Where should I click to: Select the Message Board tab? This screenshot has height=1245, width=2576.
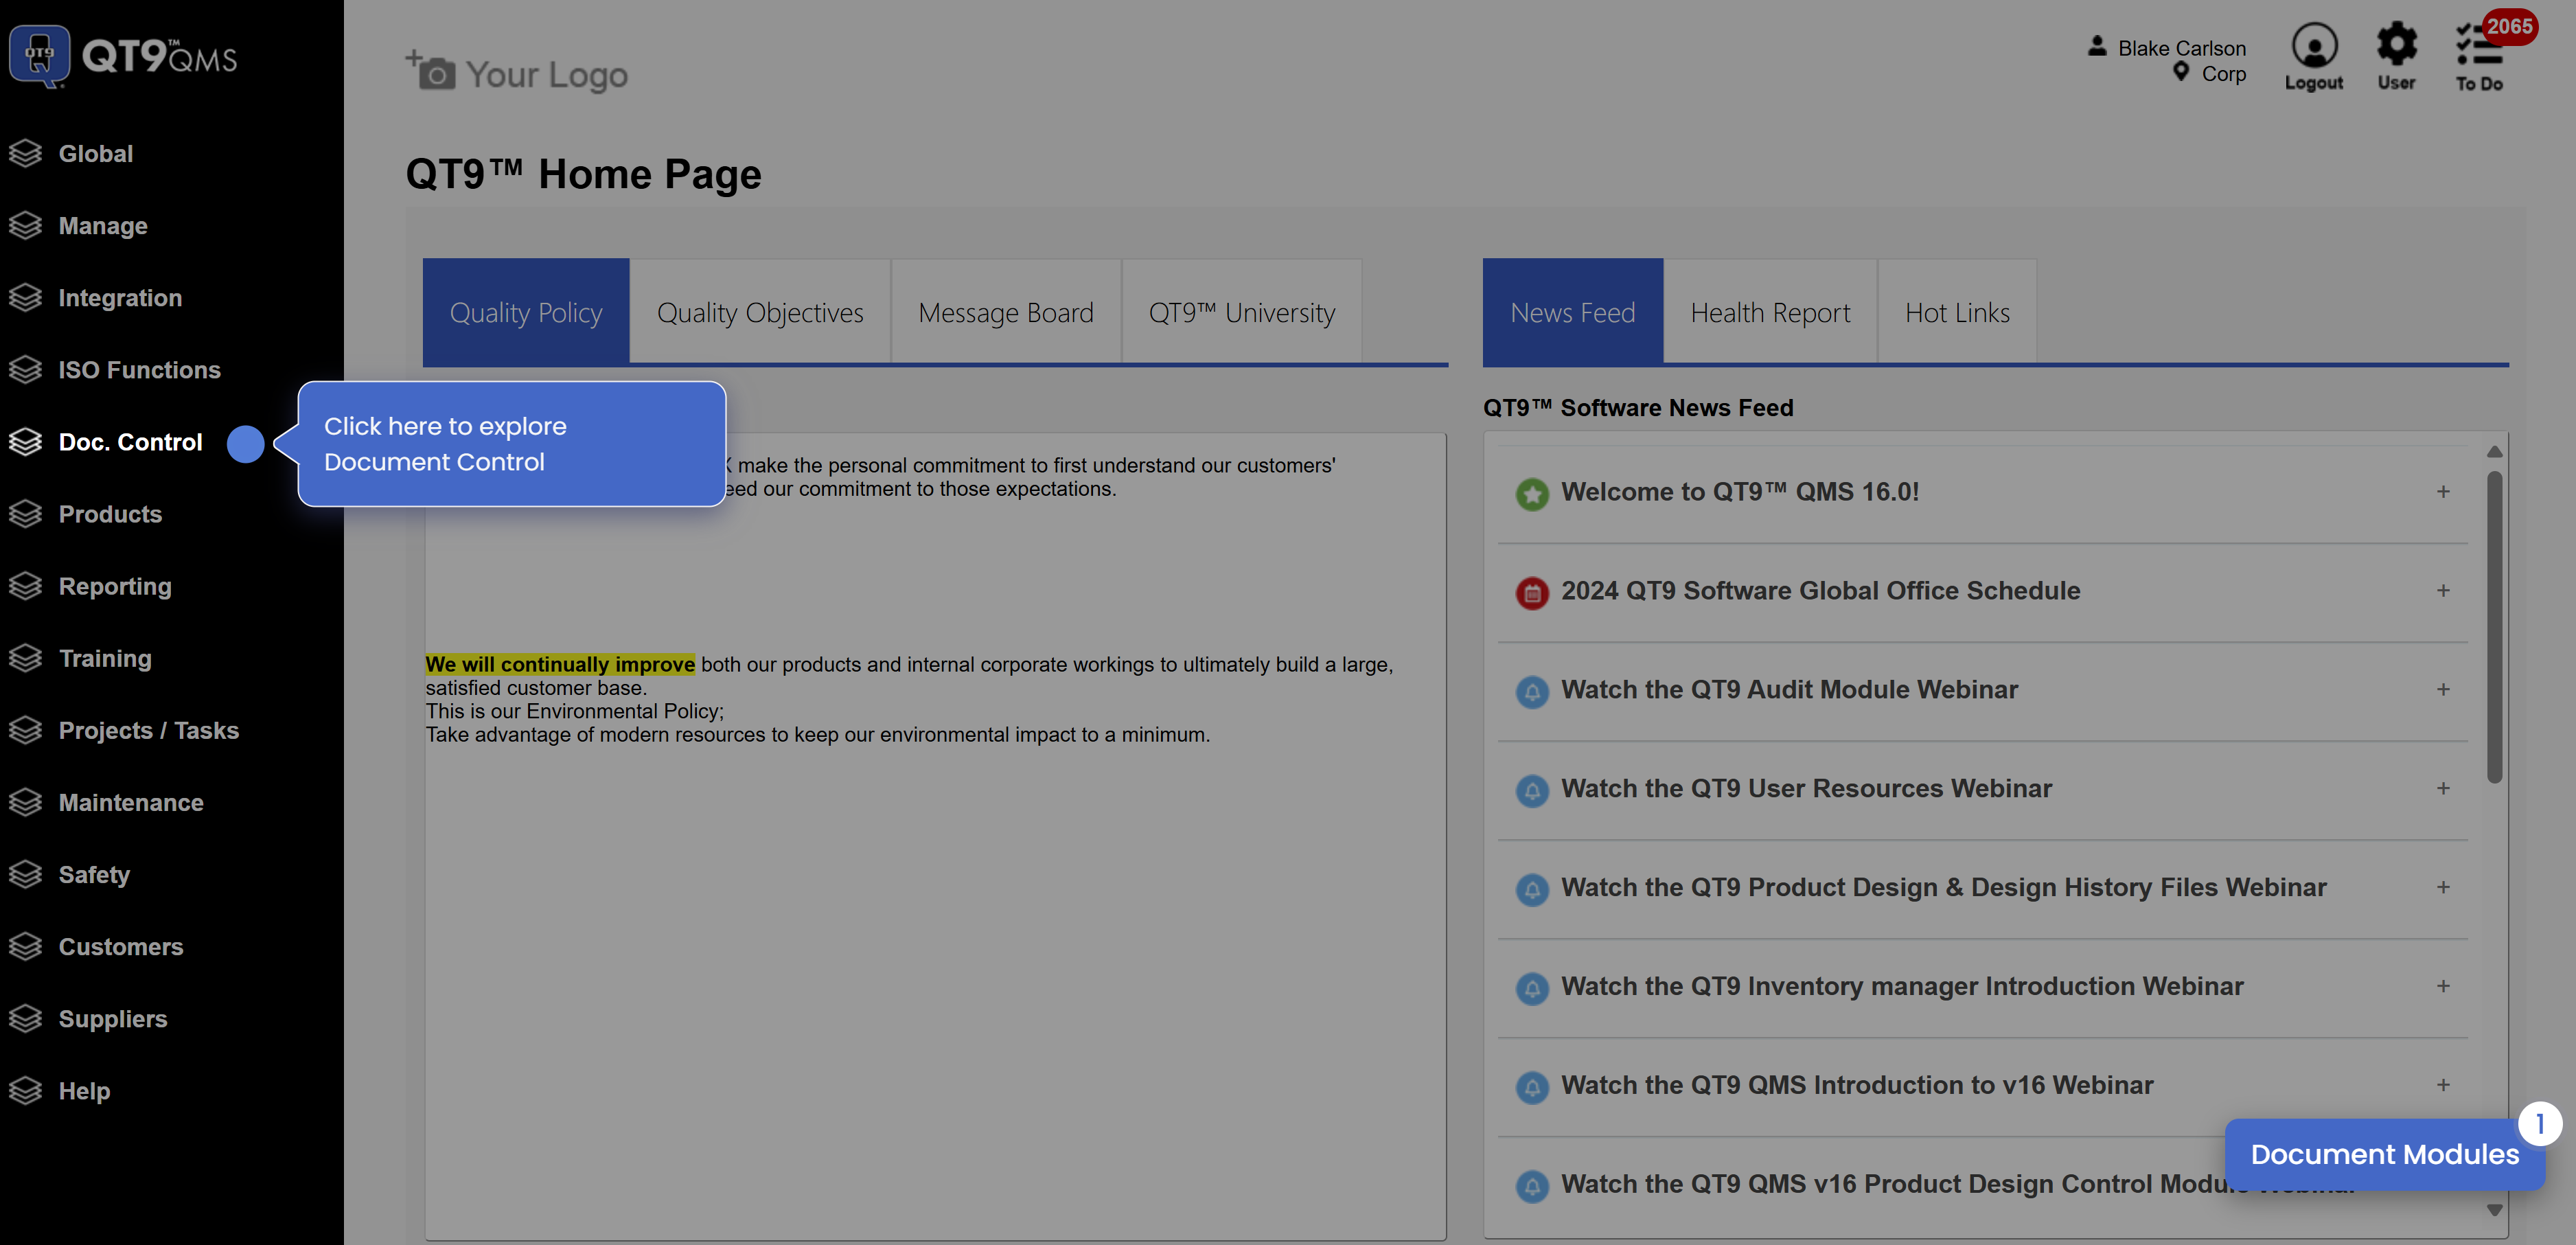pyautogui.click(x=1005, y=313)
